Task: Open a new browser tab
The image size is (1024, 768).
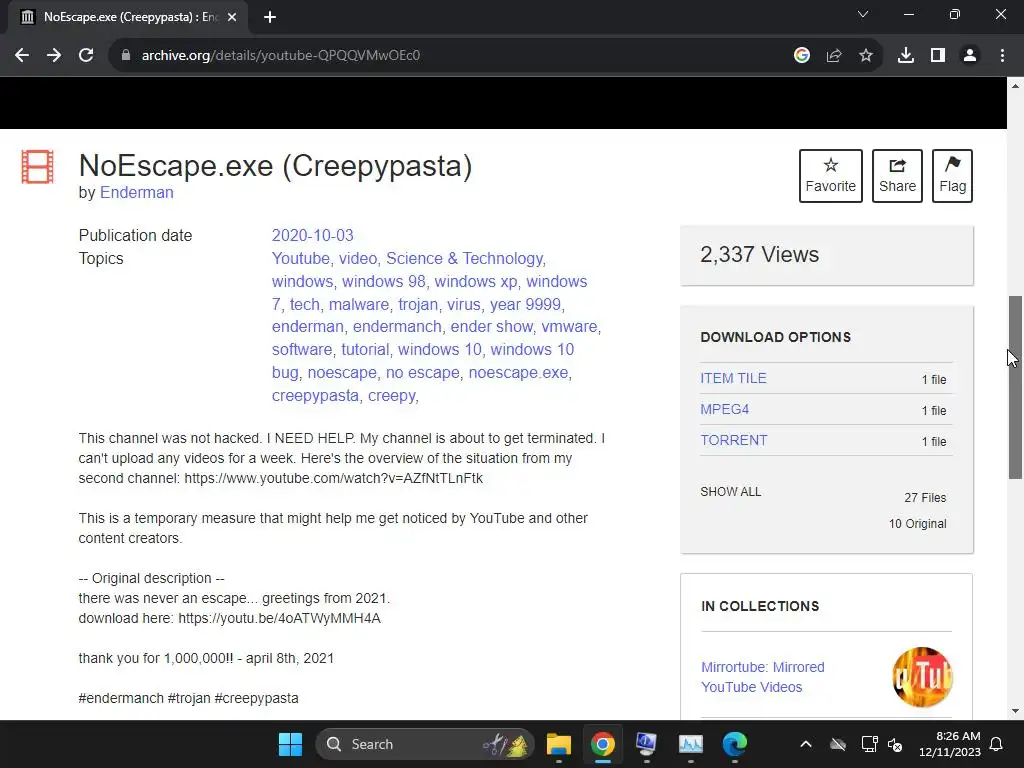Action: click(x=270, y=17)
